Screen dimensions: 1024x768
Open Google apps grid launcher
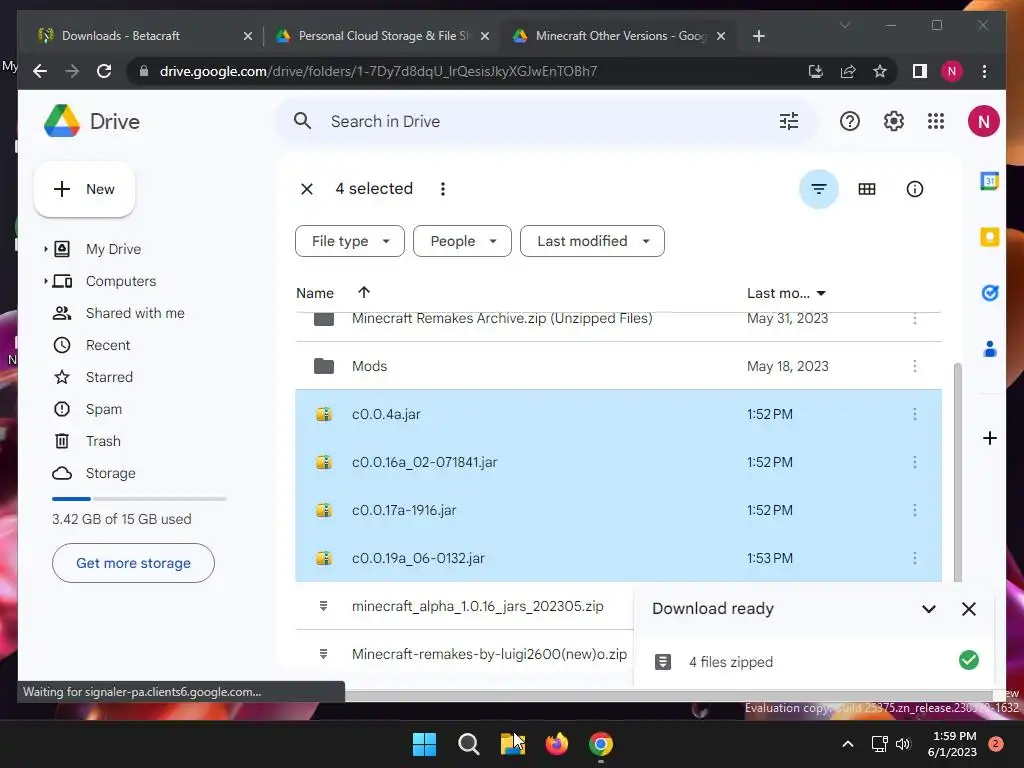pos(936,121)
